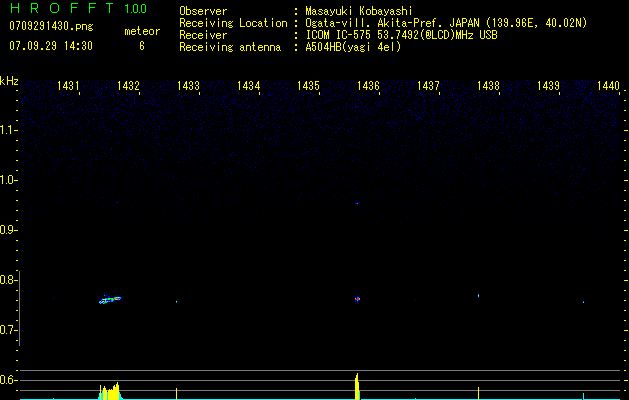This screenshot has width=629, height=400.
Task: Click the Ogata-vill. Akita-Pref. JAPAN location text
Action: click(x=446, y=23)
